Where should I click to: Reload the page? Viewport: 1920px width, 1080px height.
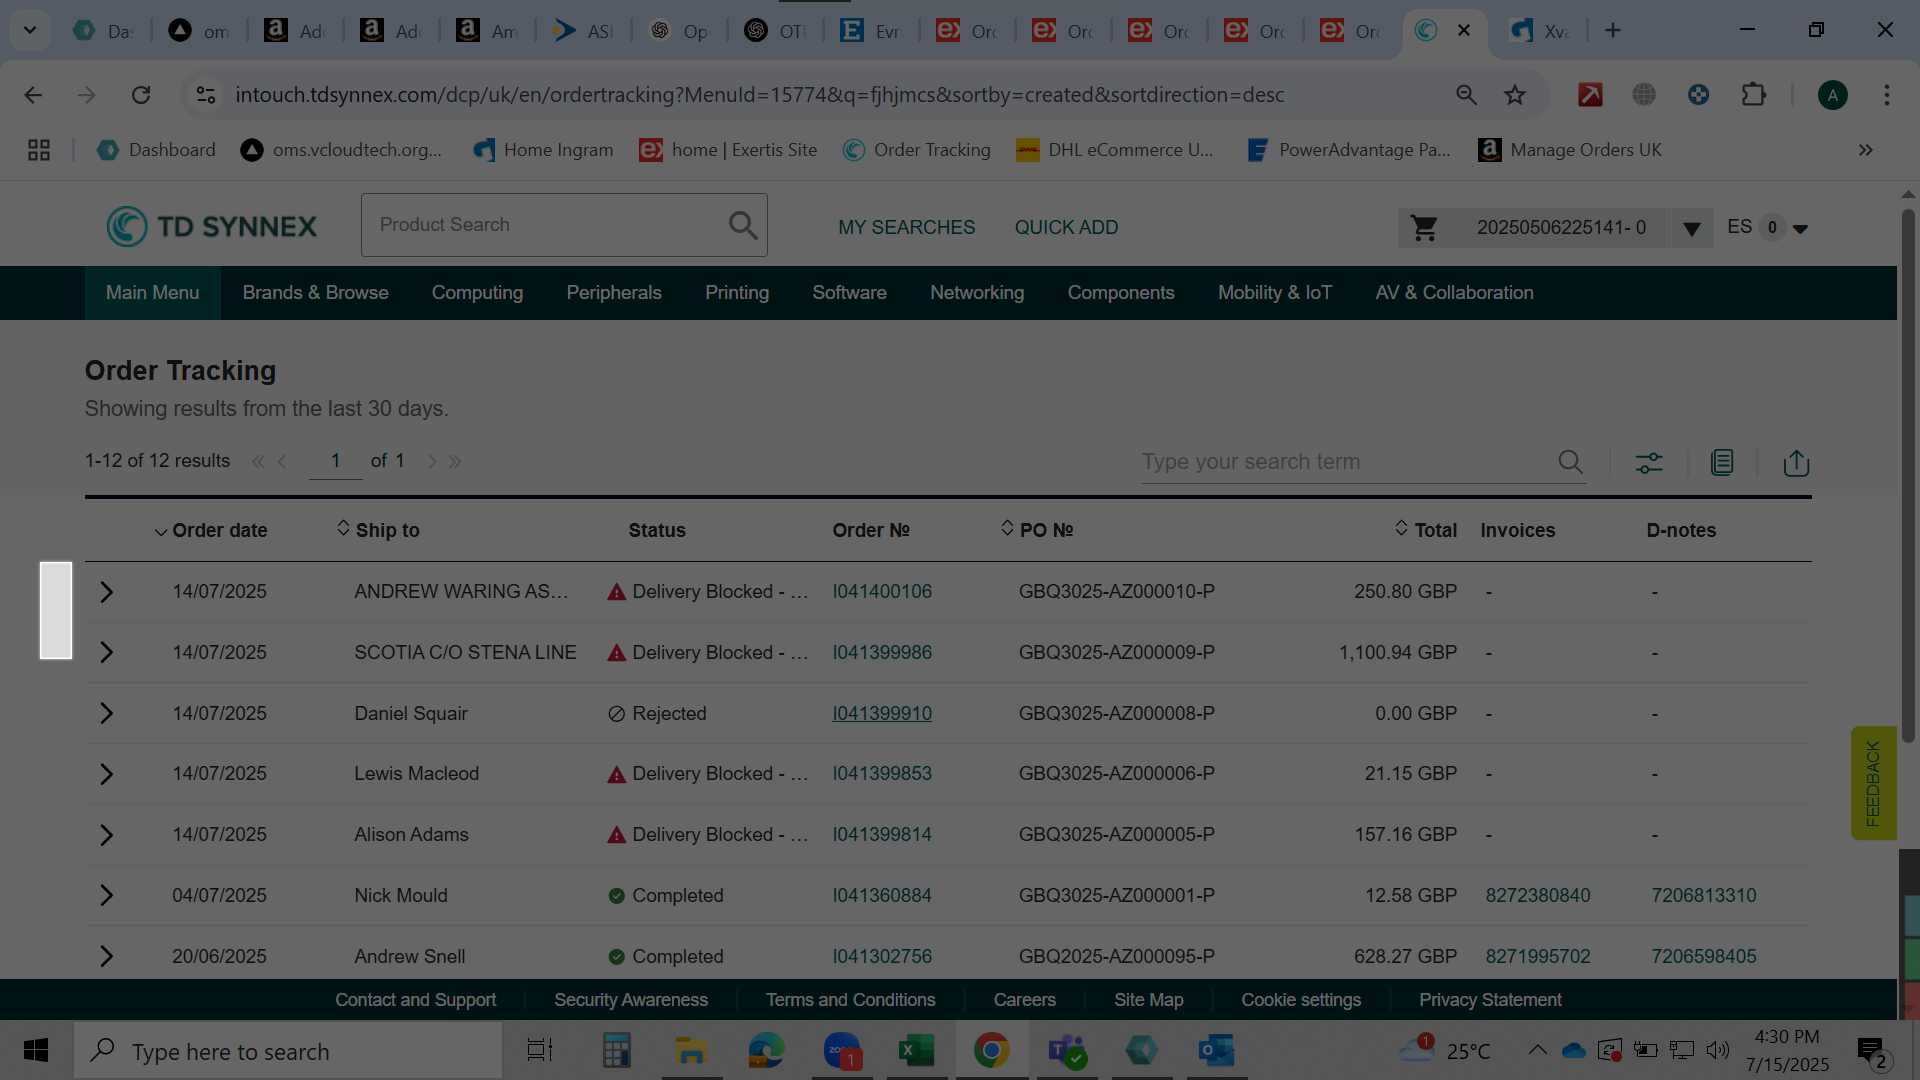(141, 95)
